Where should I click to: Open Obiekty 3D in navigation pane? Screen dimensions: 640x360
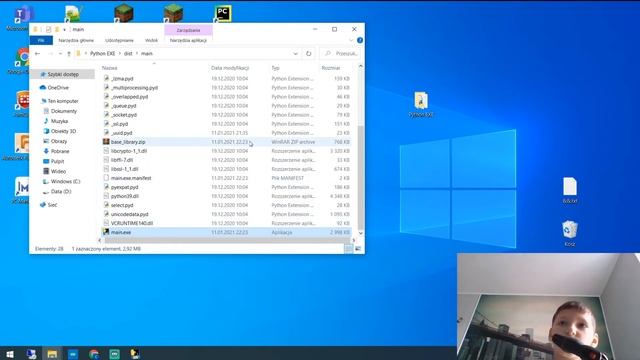click(x=63, y=131)
